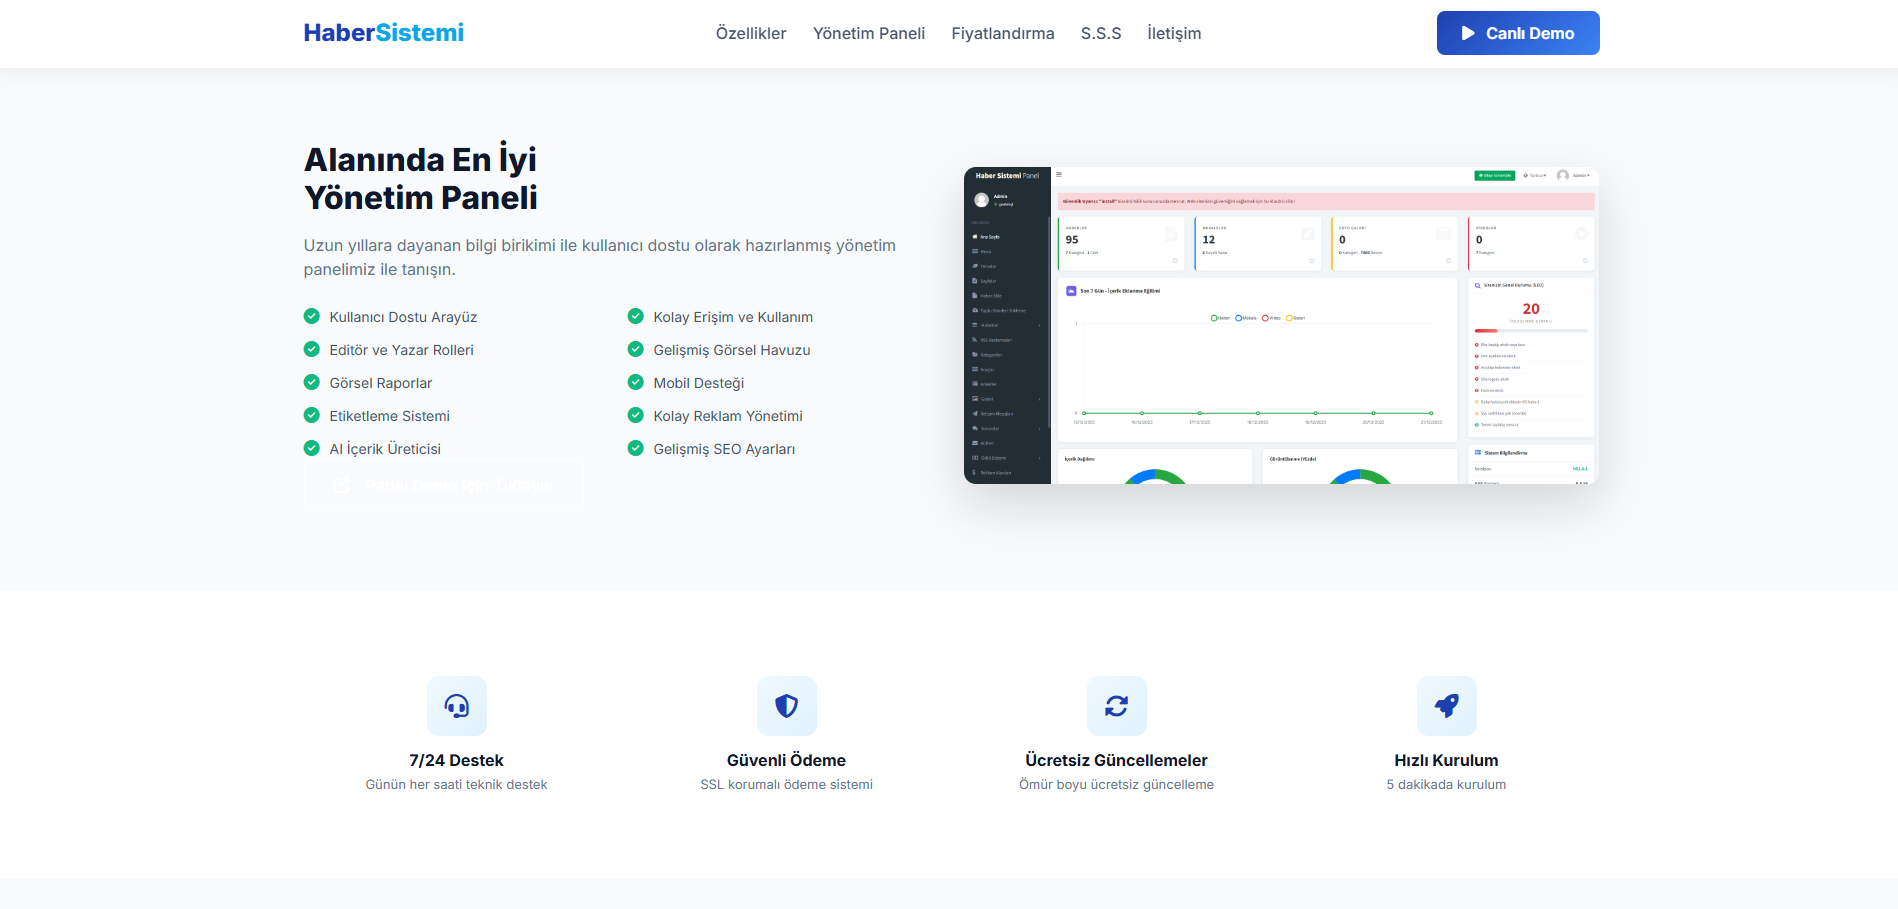The image size is (1898, 909).
Task: Toggle the Haber legend marker in chart
Action: click(x=1214, y=318)
